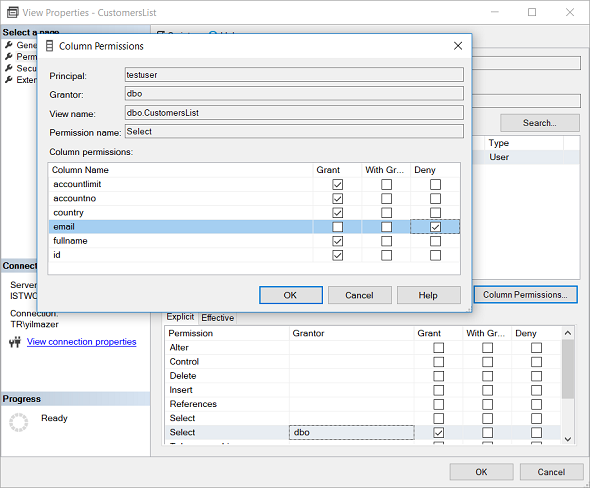Image resolution: width=590 pixels, height=488 pixels.
Task: Click the wrench icon beside Gene page
Action: (9, 45)
